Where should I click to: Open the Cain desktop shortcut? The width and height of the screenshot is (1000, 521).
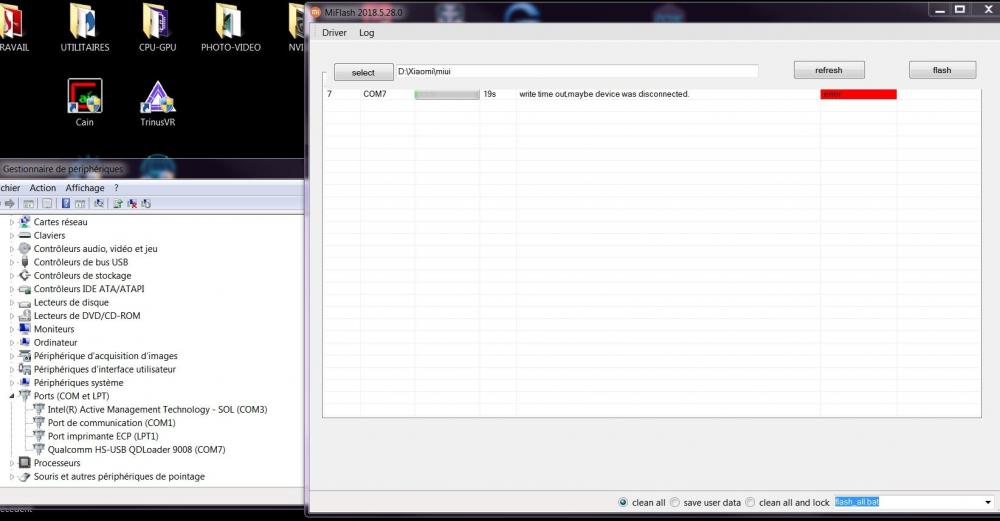click(85, 98)
